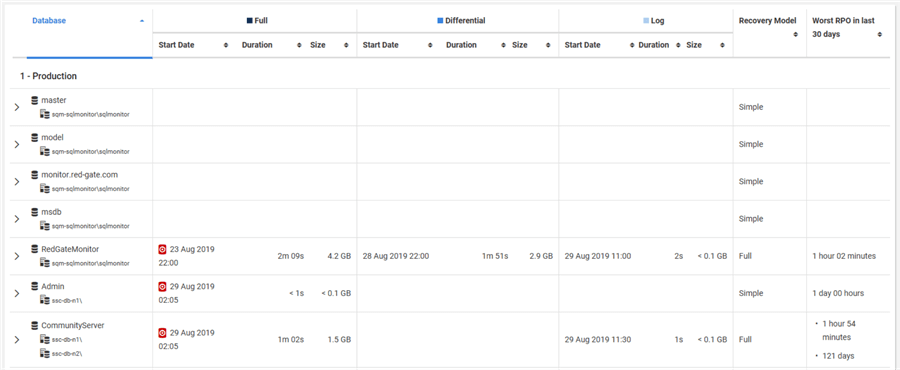Click the 28 Aug 2019 22:00 differential date
900x370 pixels.
[396, 256]
